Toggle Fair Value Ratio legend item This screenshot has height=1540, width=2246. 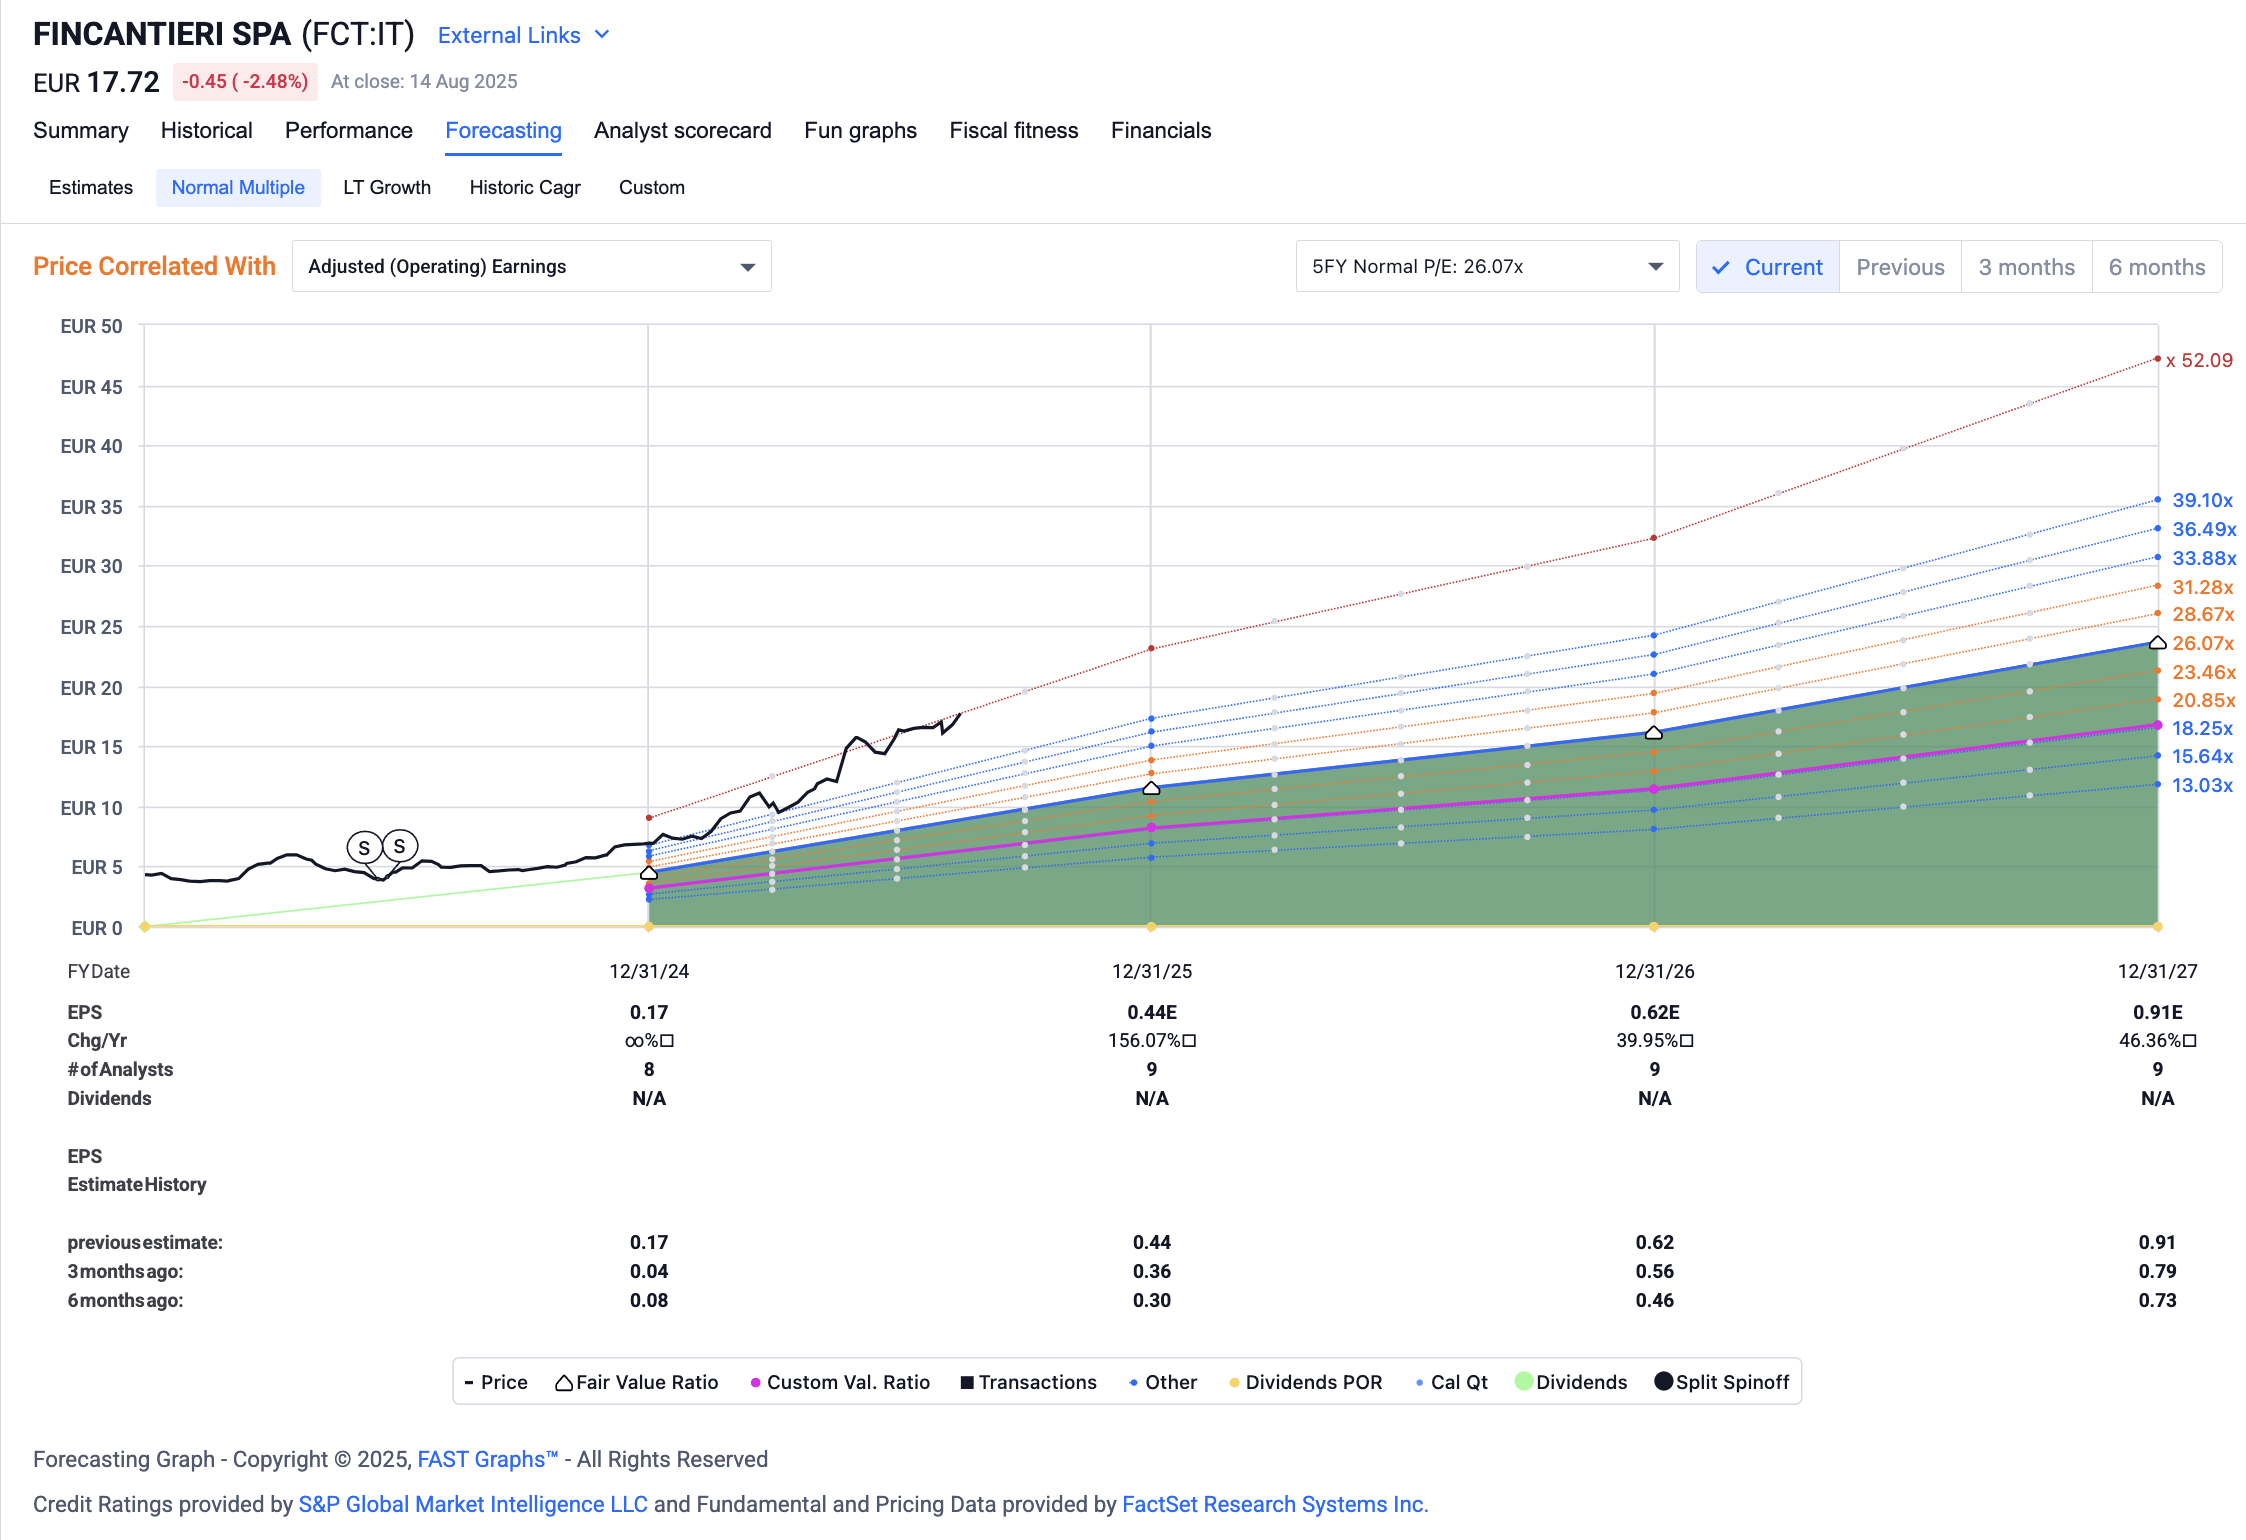(637, 1382)
